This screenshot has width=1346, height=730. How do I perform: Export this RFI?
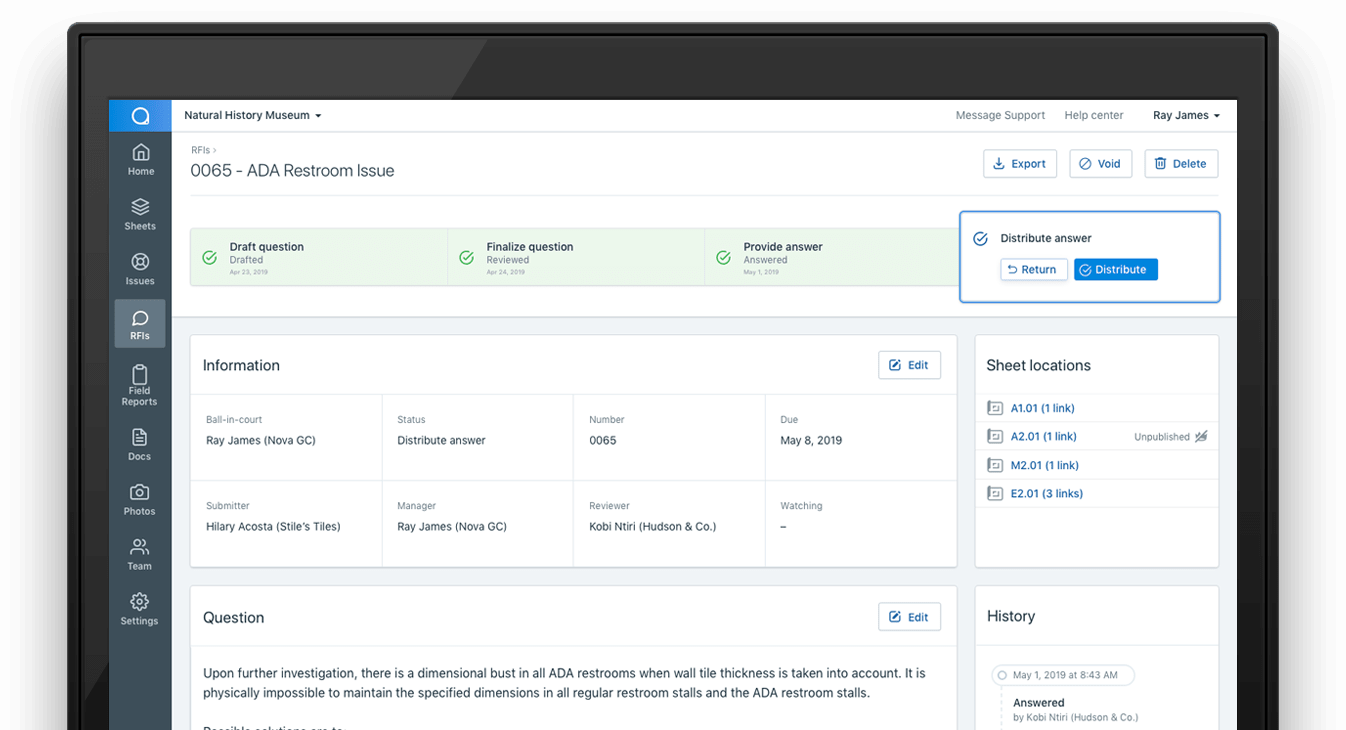coord(1020,164)
